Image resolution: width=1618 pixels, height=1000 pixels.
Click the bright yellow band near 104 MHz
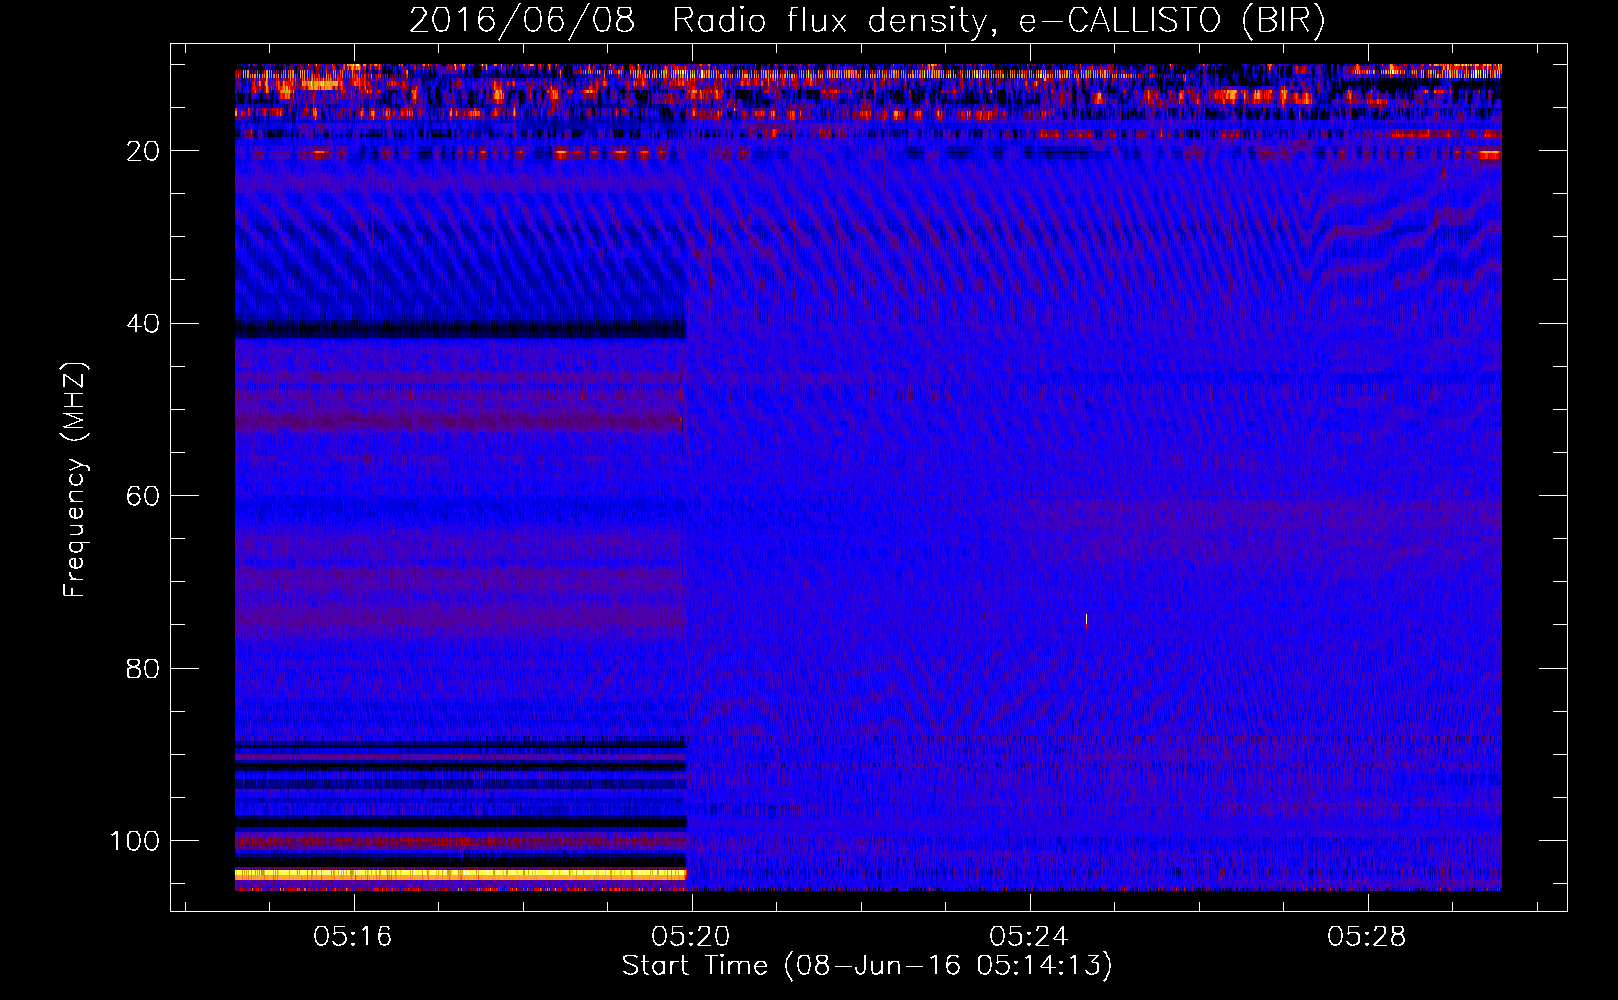[x=460, y=874]
